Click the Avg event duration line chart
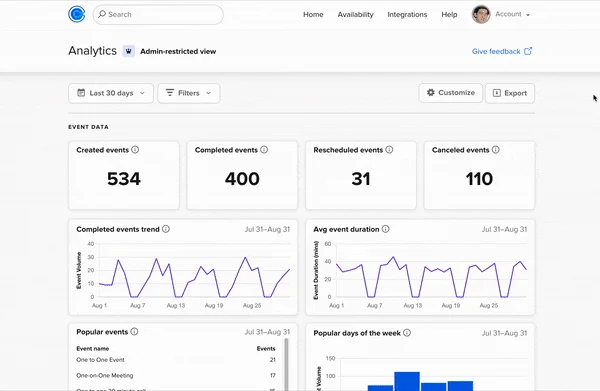 click(x=431, y=277)
